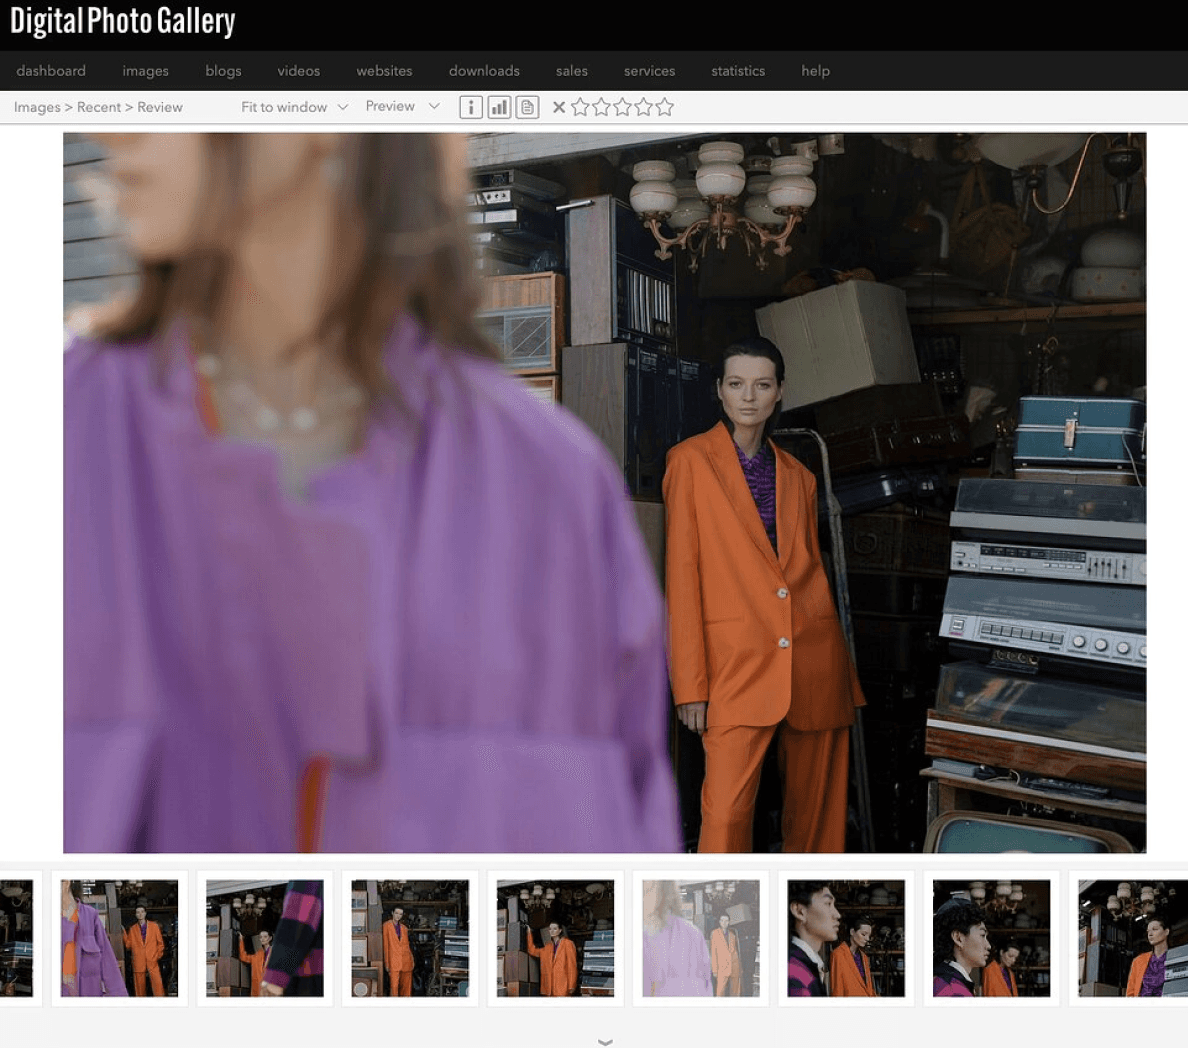This screenshot has width=1188, height=1048.
Task: Select the faded current-image thumbnail
Action: click(x=701, y=938)
